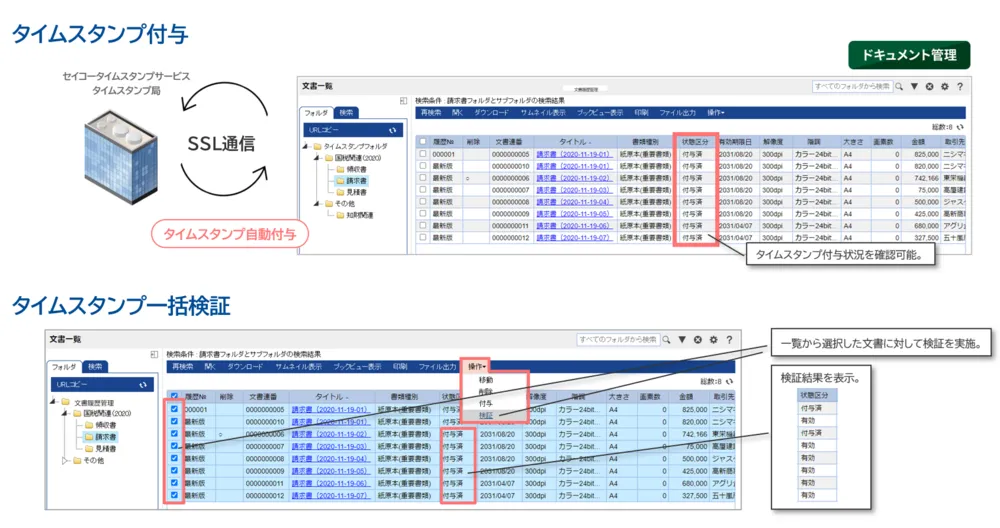This screenshot has width=1000, height=528.
Task: Open 請求書 link for document 0000000007 in upper list
Action: tap(574, 190)
